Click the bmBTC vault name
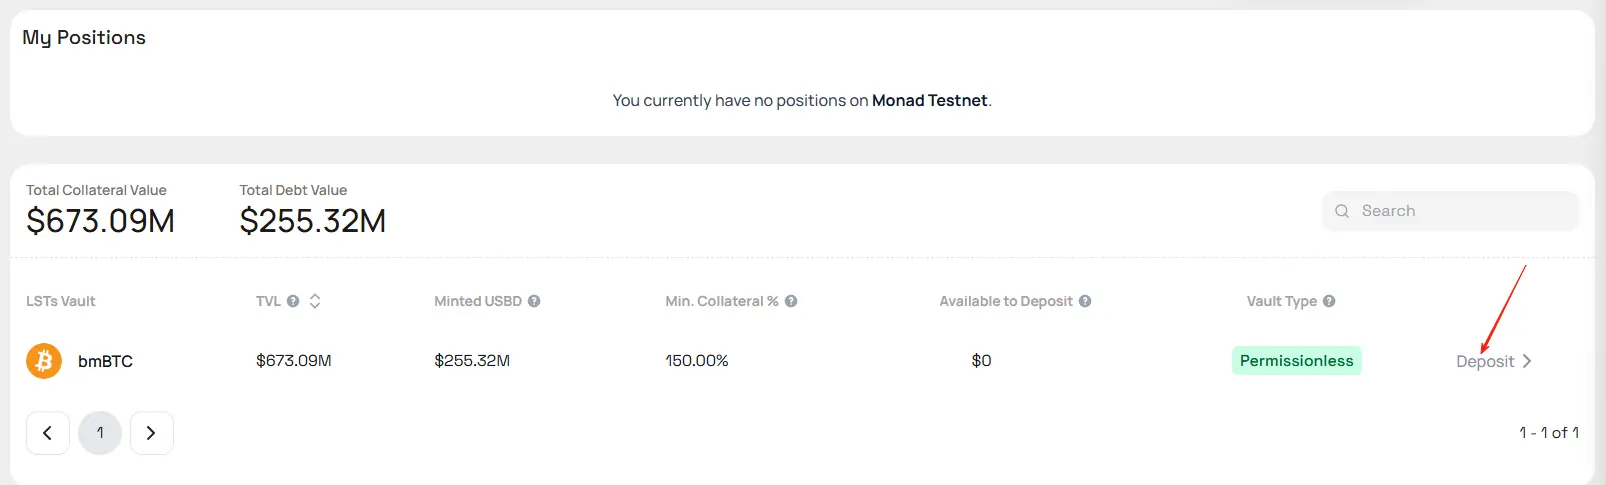The image size is (1606, 485). click(x=105, y=361)
